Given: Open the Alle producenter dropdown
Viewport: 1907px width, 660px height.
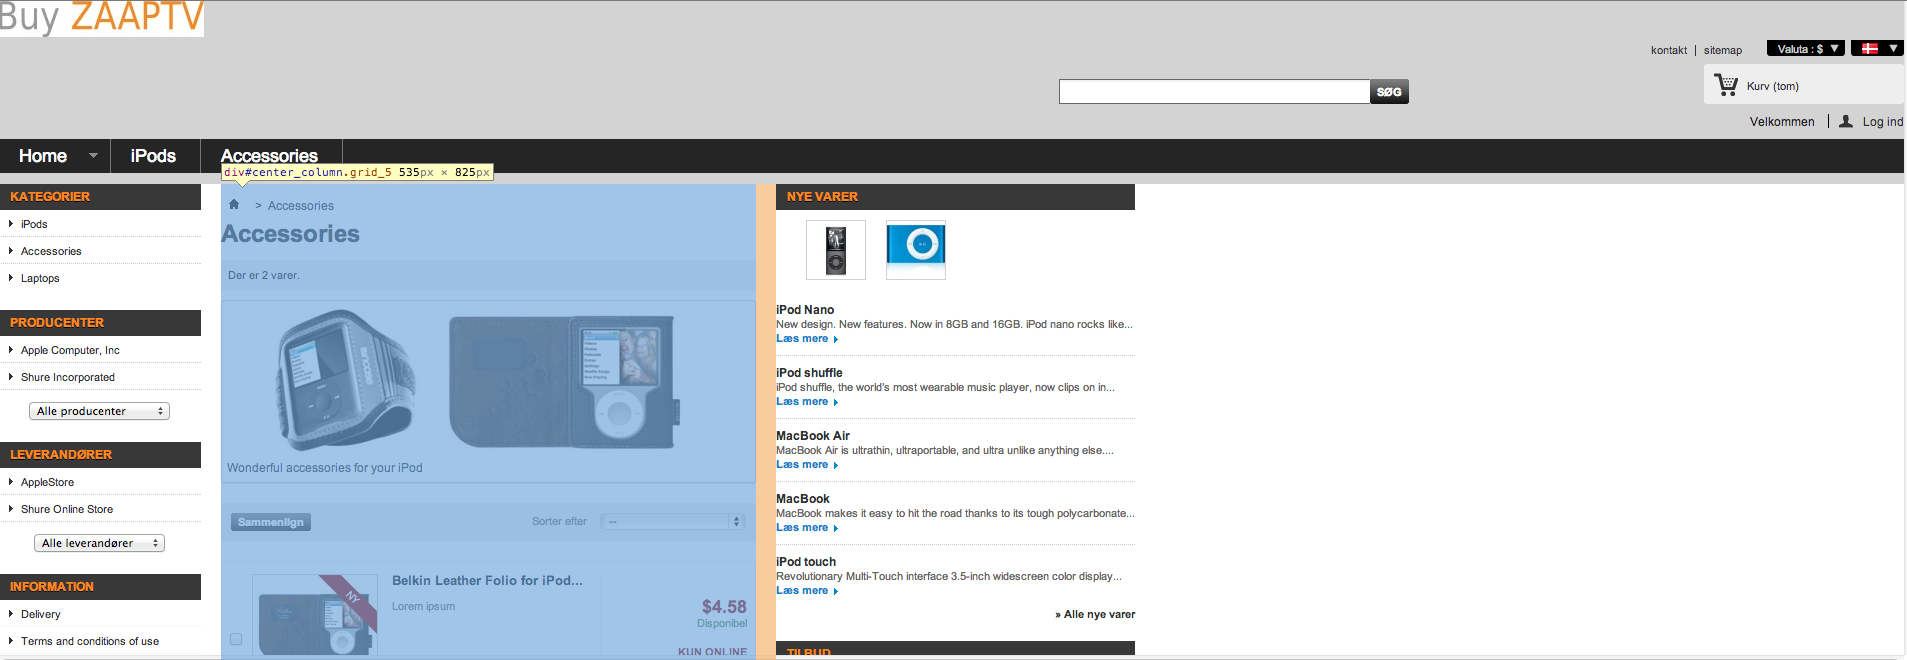Looking at the screenshot, I should [x=99, y=411].
